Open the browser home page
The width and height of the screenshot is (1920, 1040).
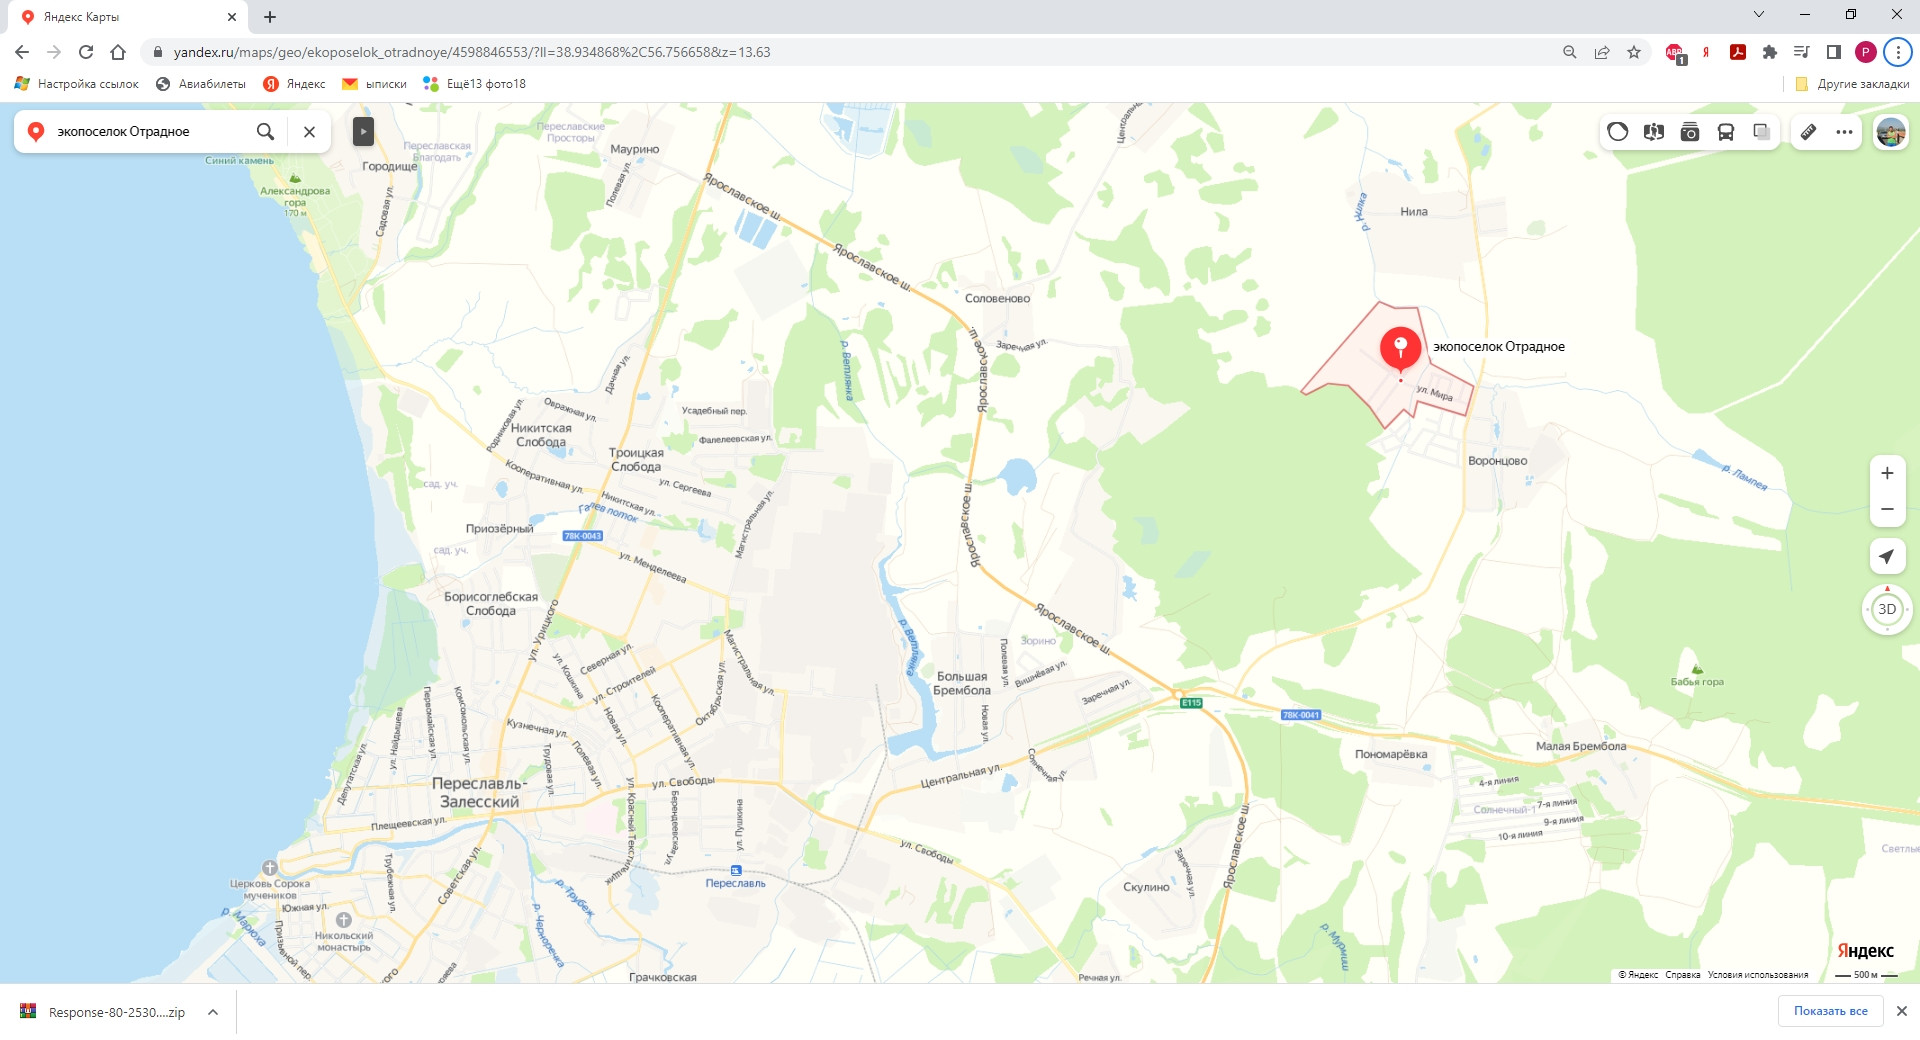118,52
